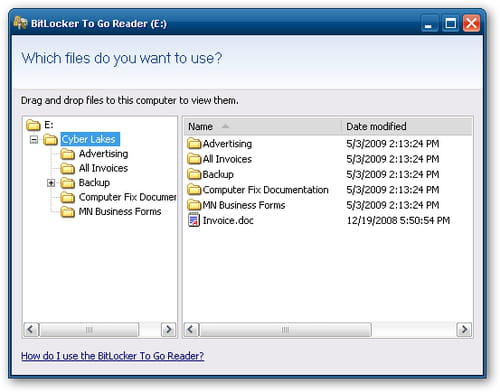Select the Invoice.doc document icon
This screenshot has width=500, height=392.
tap(194, 220)
